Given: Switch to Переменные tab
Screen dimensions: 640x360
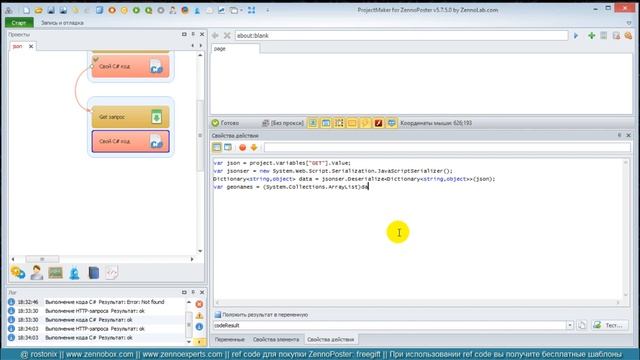Looking at the screenshot, I should 229,340.
